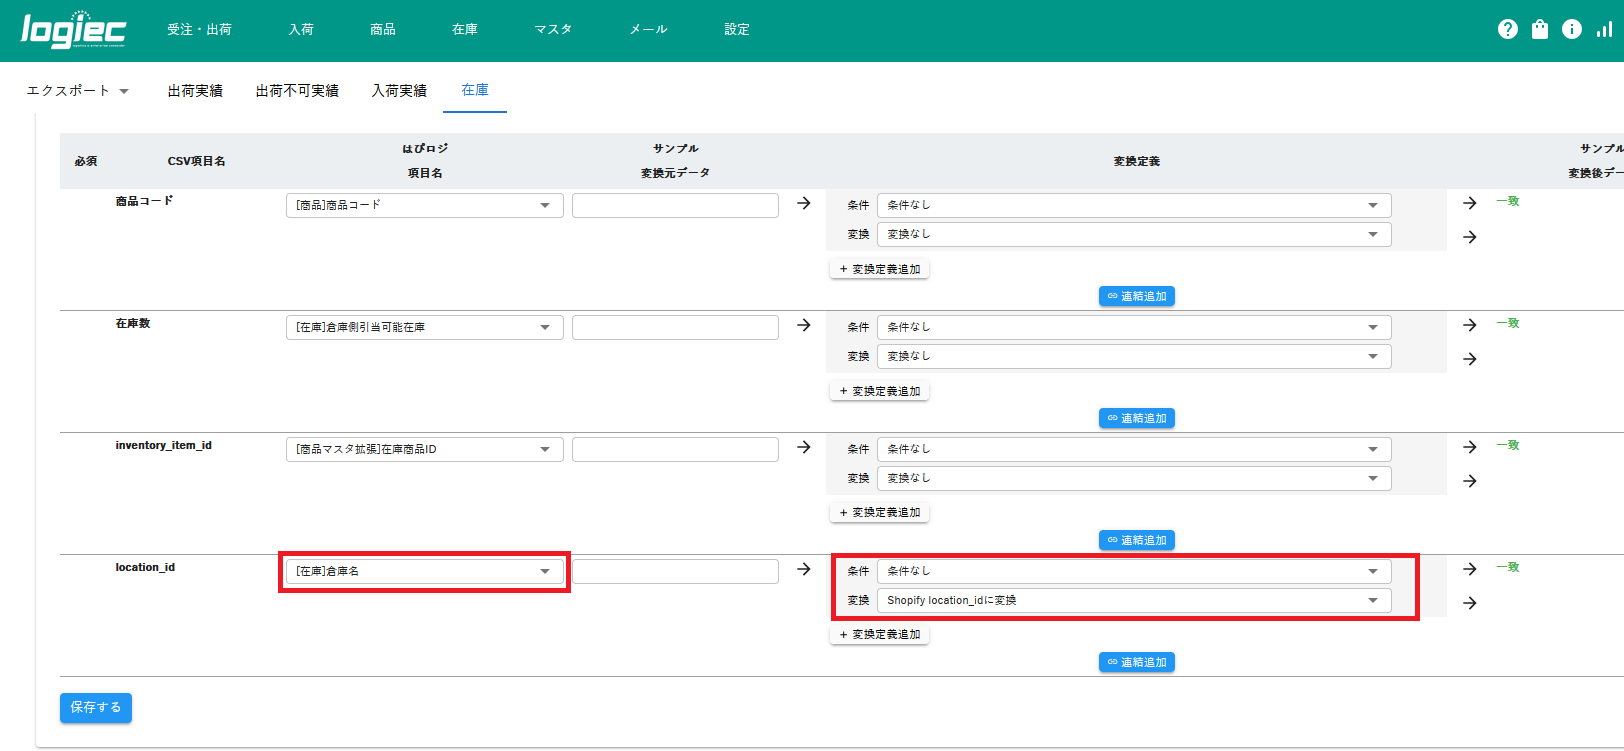Click the help question mark icon

[x=1507, y=30]
